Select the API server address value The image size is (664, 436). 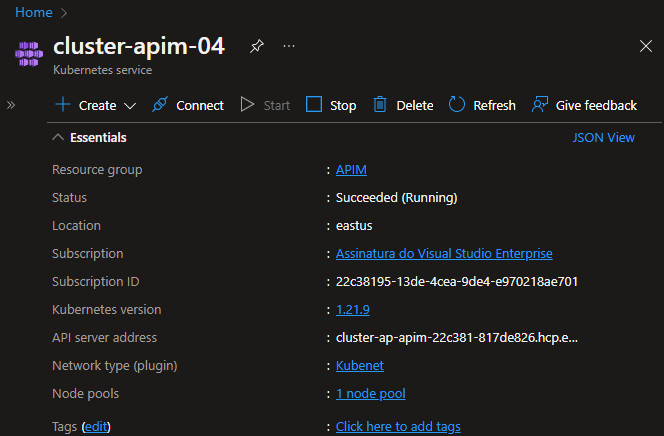[456, 337]
